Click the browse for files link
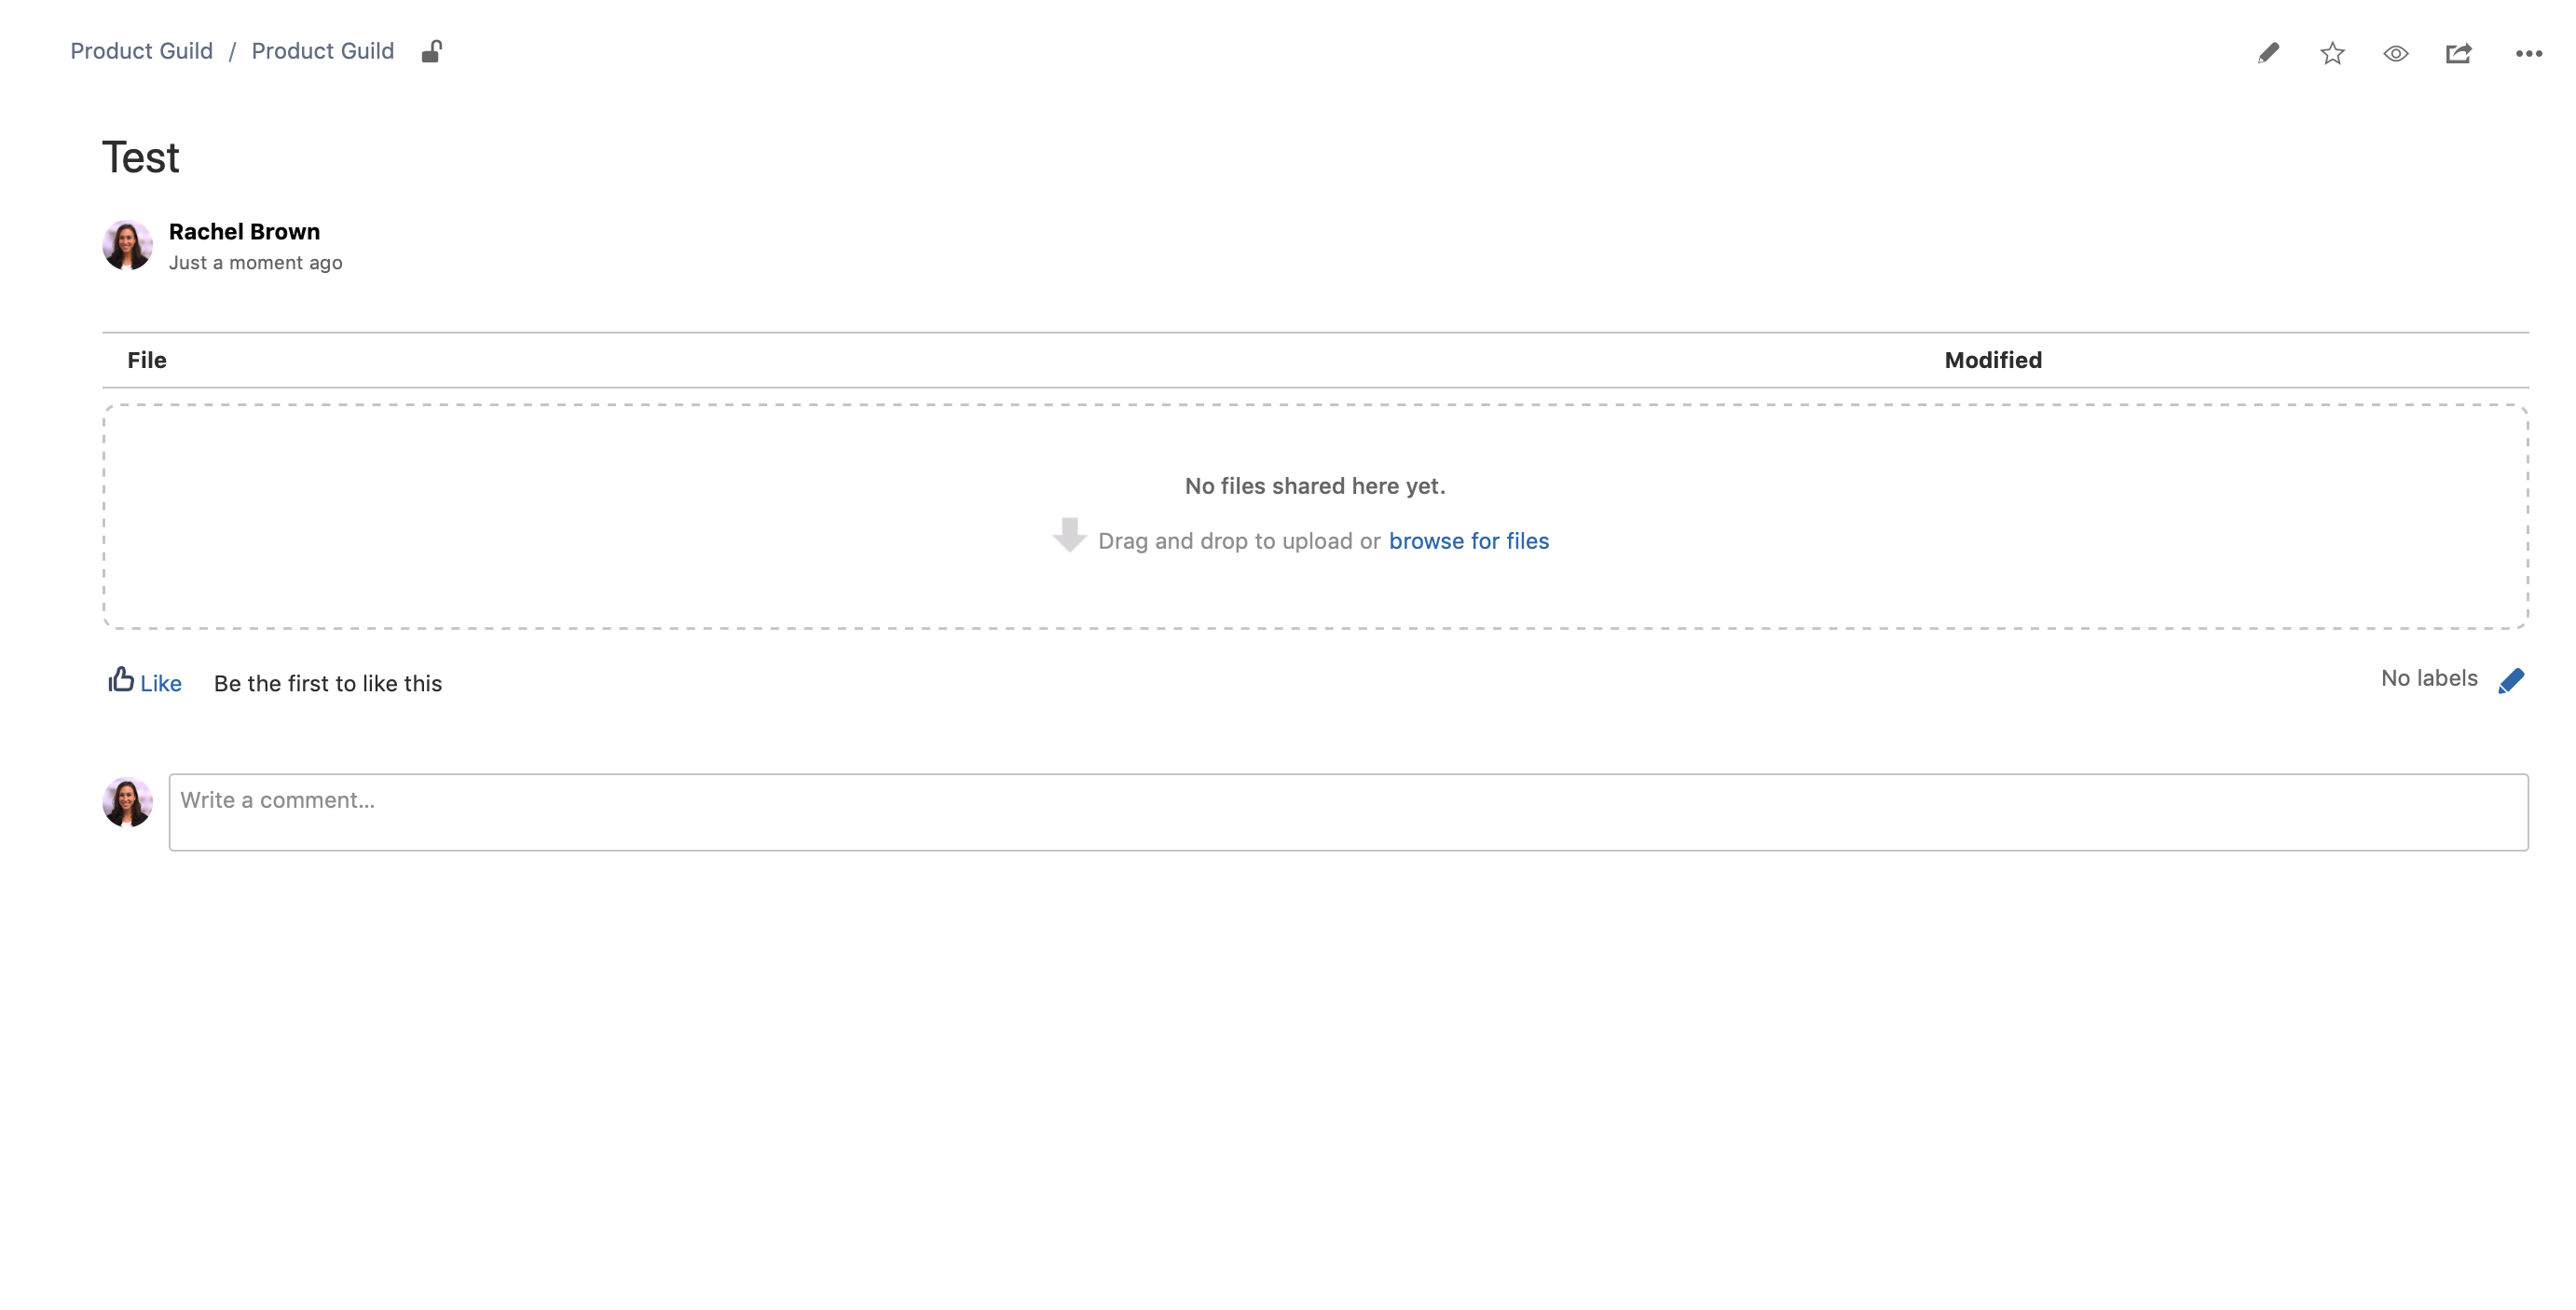Viewport: 2576px width, 1310px height. click(x=1468, y=541)
